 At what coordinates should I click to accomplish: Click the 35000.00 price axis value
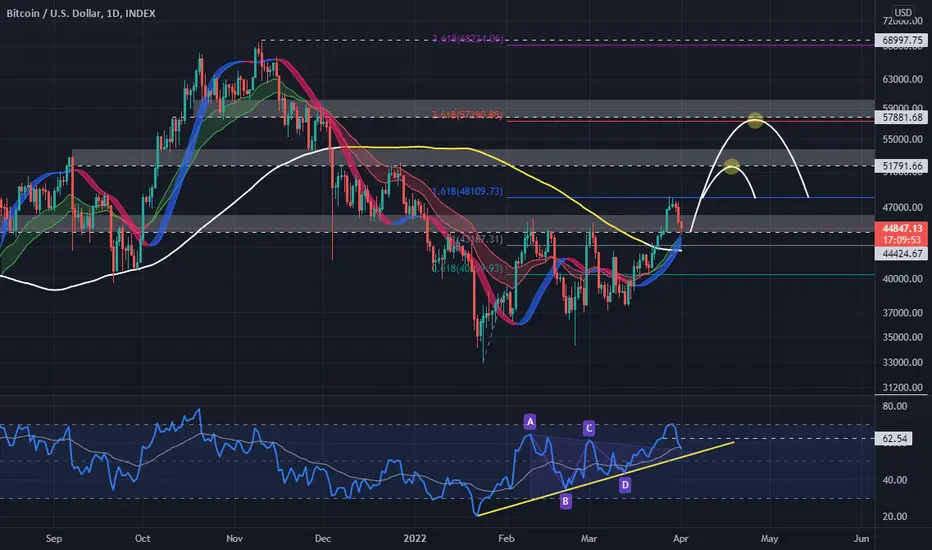point(902,337)
